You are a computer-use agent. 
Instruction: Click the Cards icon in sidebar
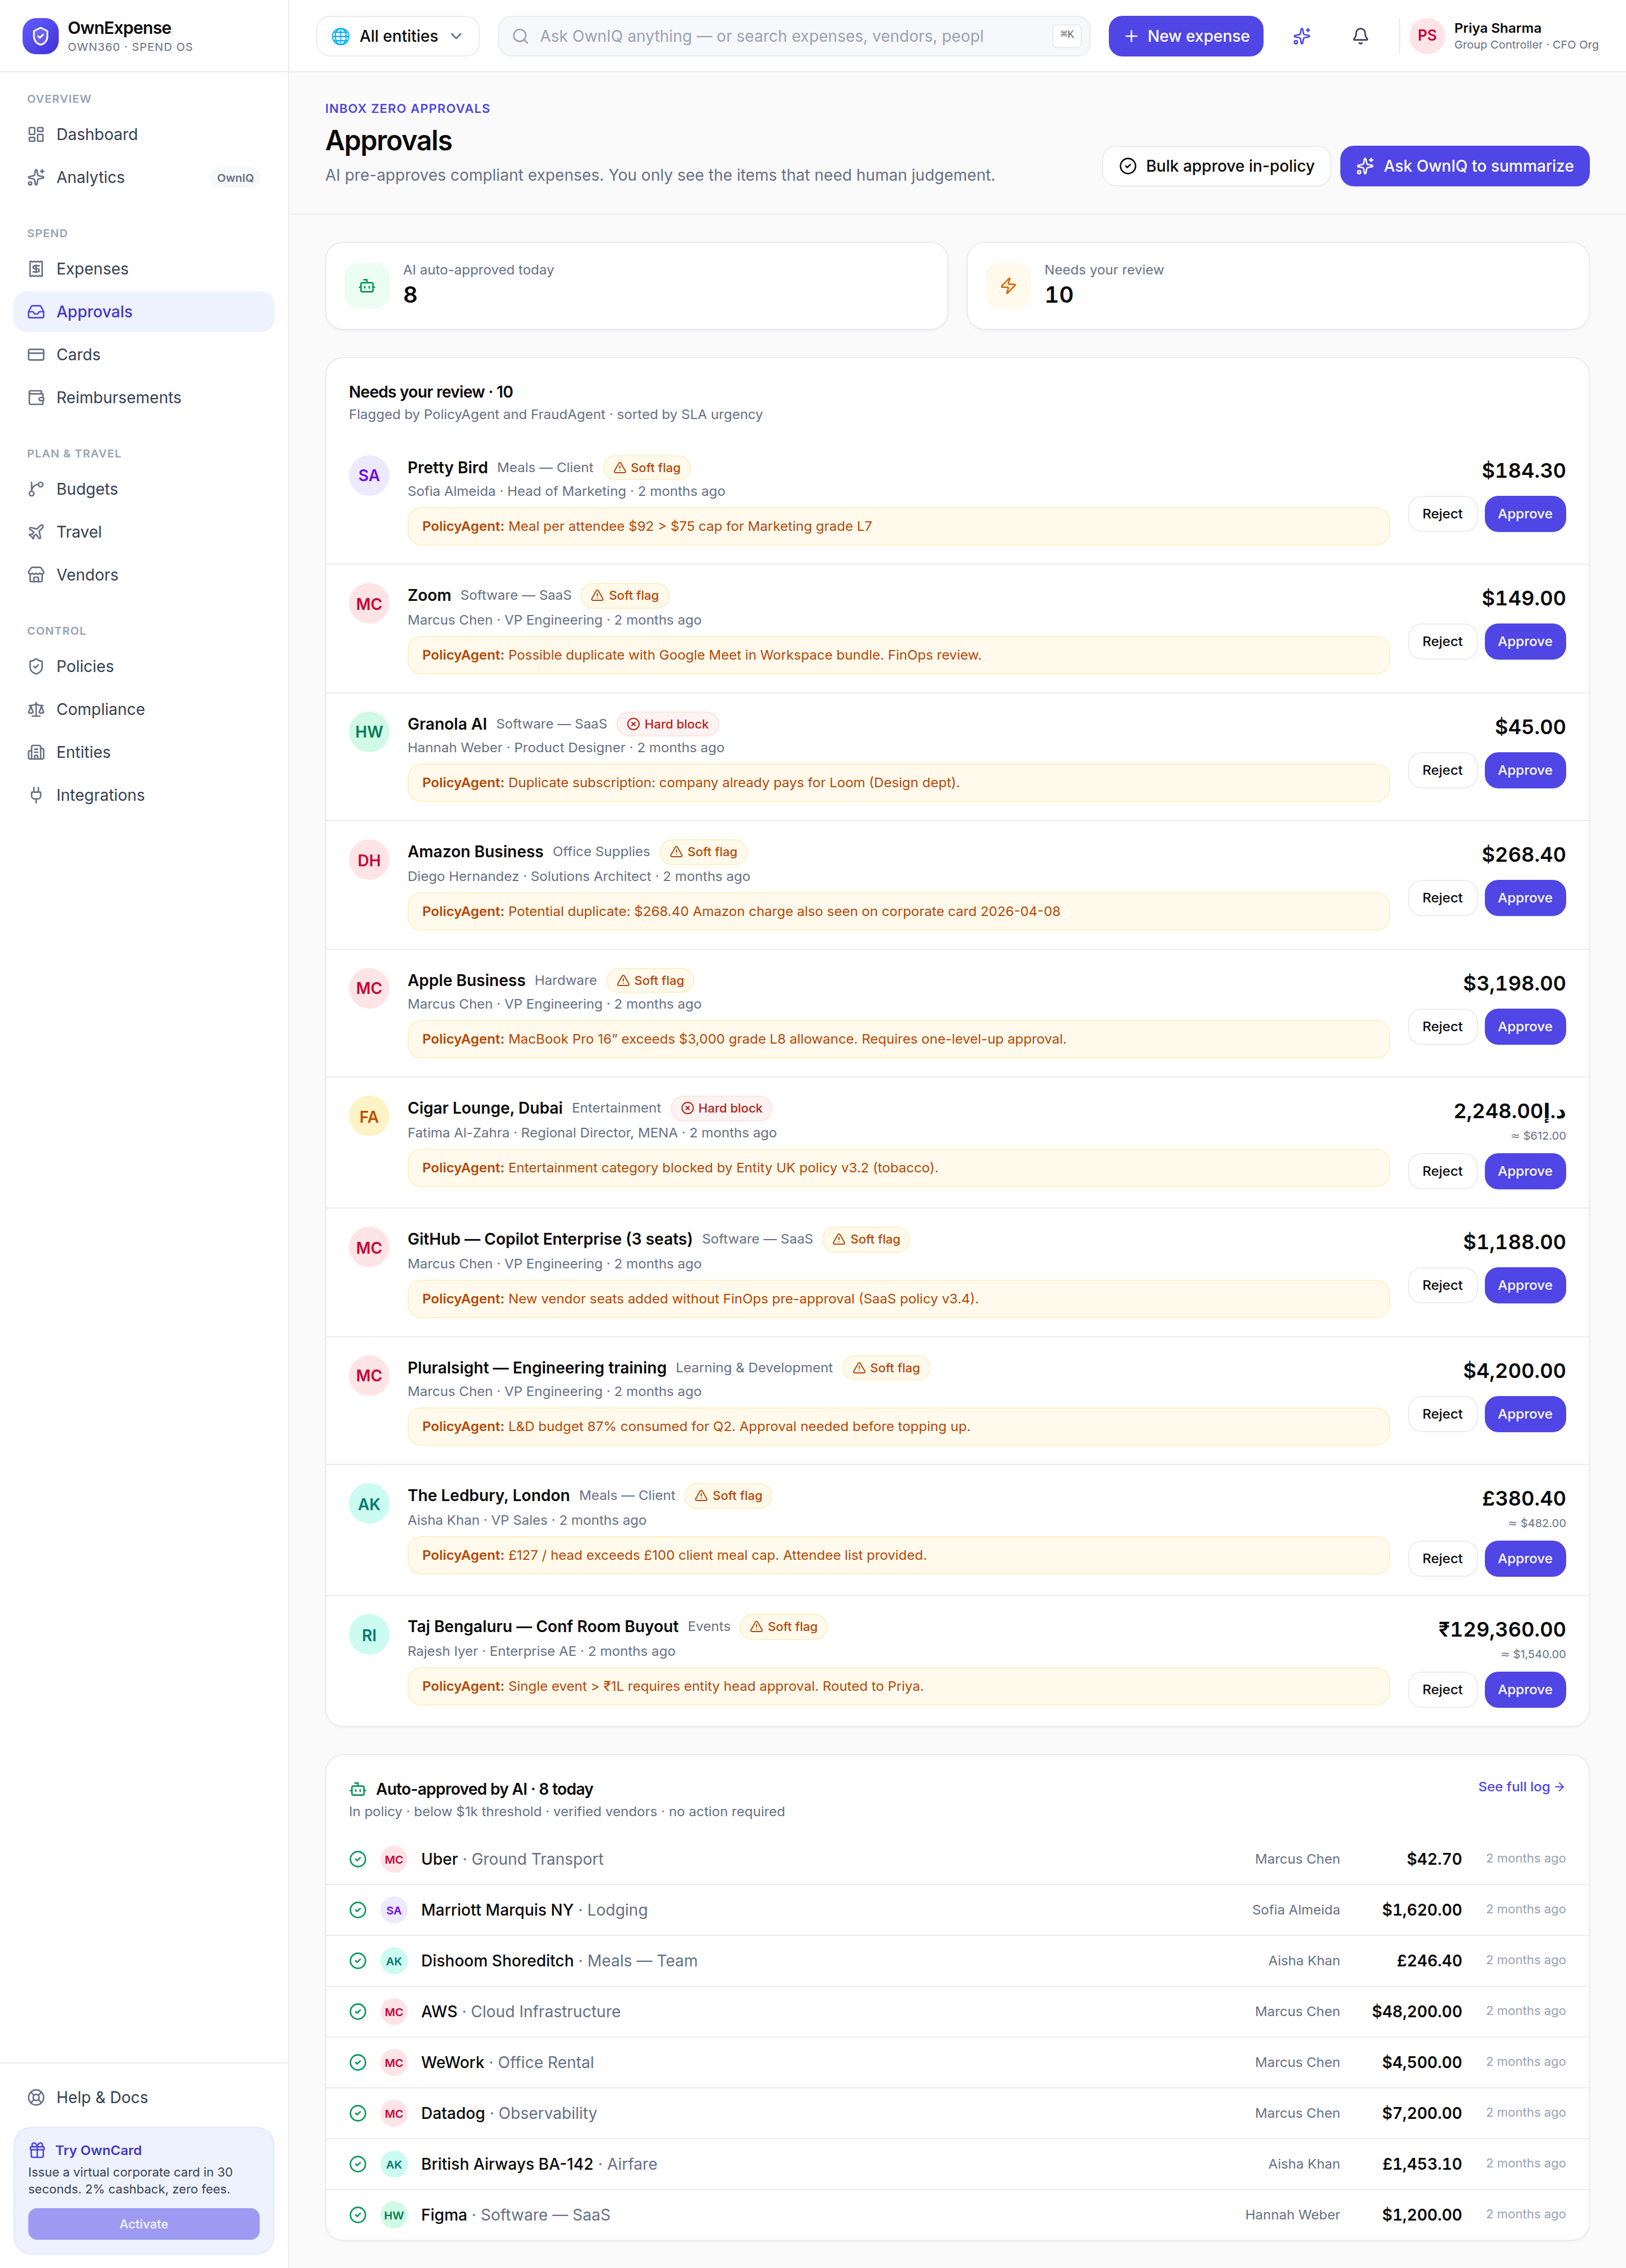tap(36, 355)
